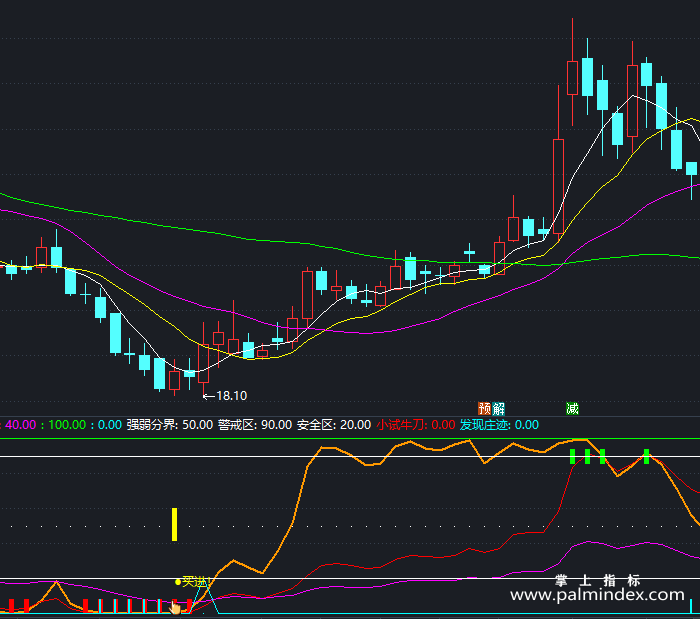Click the 警戒区: 90.00 indicator value
Viewport: 700px width, 619px height.
coord(255,425)
